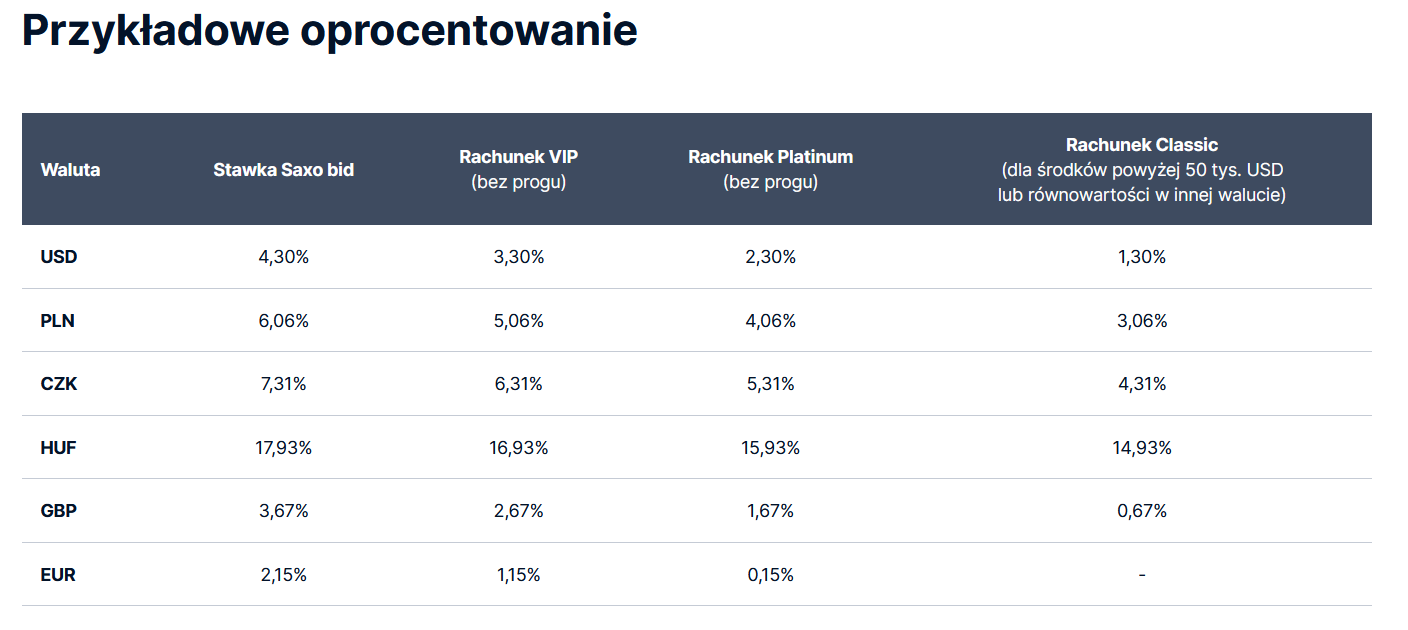Select the "Stawka Saxo bid" column header
Viewport: 1408px width, 630px height.
(283, 169)
